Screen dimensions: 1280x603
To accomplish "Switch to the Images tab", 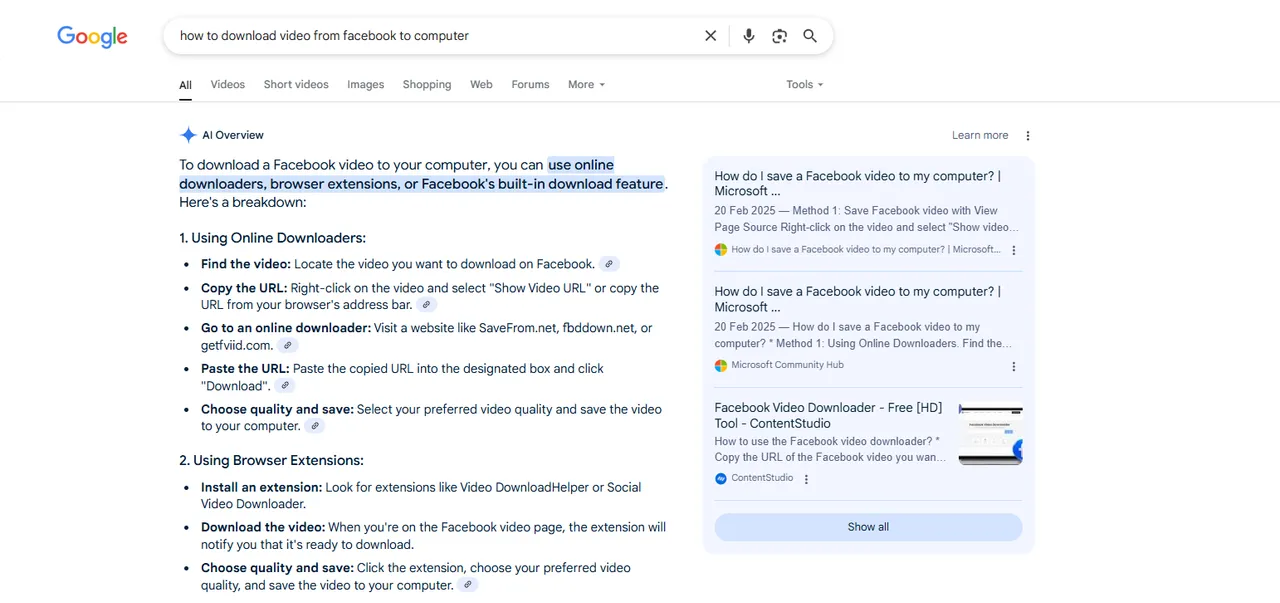I will pos(366,85).
